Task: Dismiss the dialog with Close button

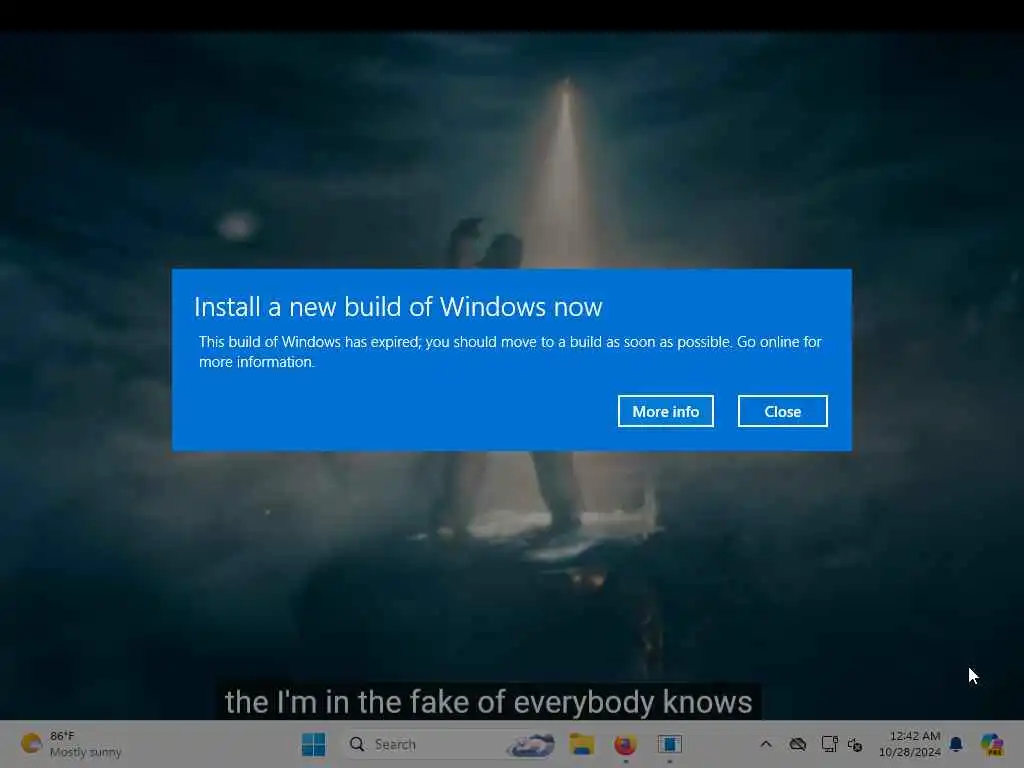Action: tap(782, 411)
